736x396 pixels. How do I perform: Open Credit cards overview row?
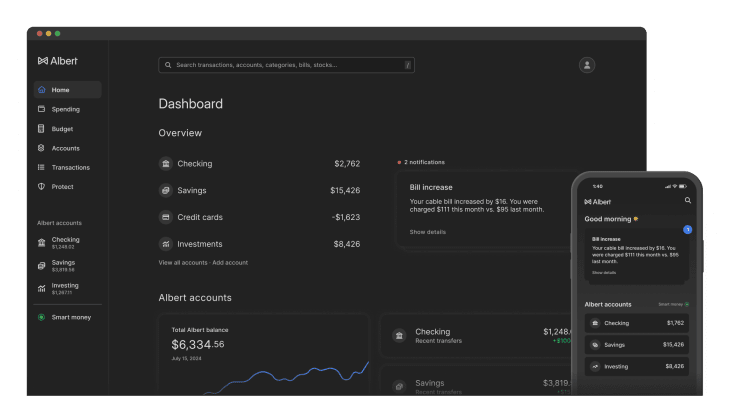pyautogui.click(x=260, y=217)
